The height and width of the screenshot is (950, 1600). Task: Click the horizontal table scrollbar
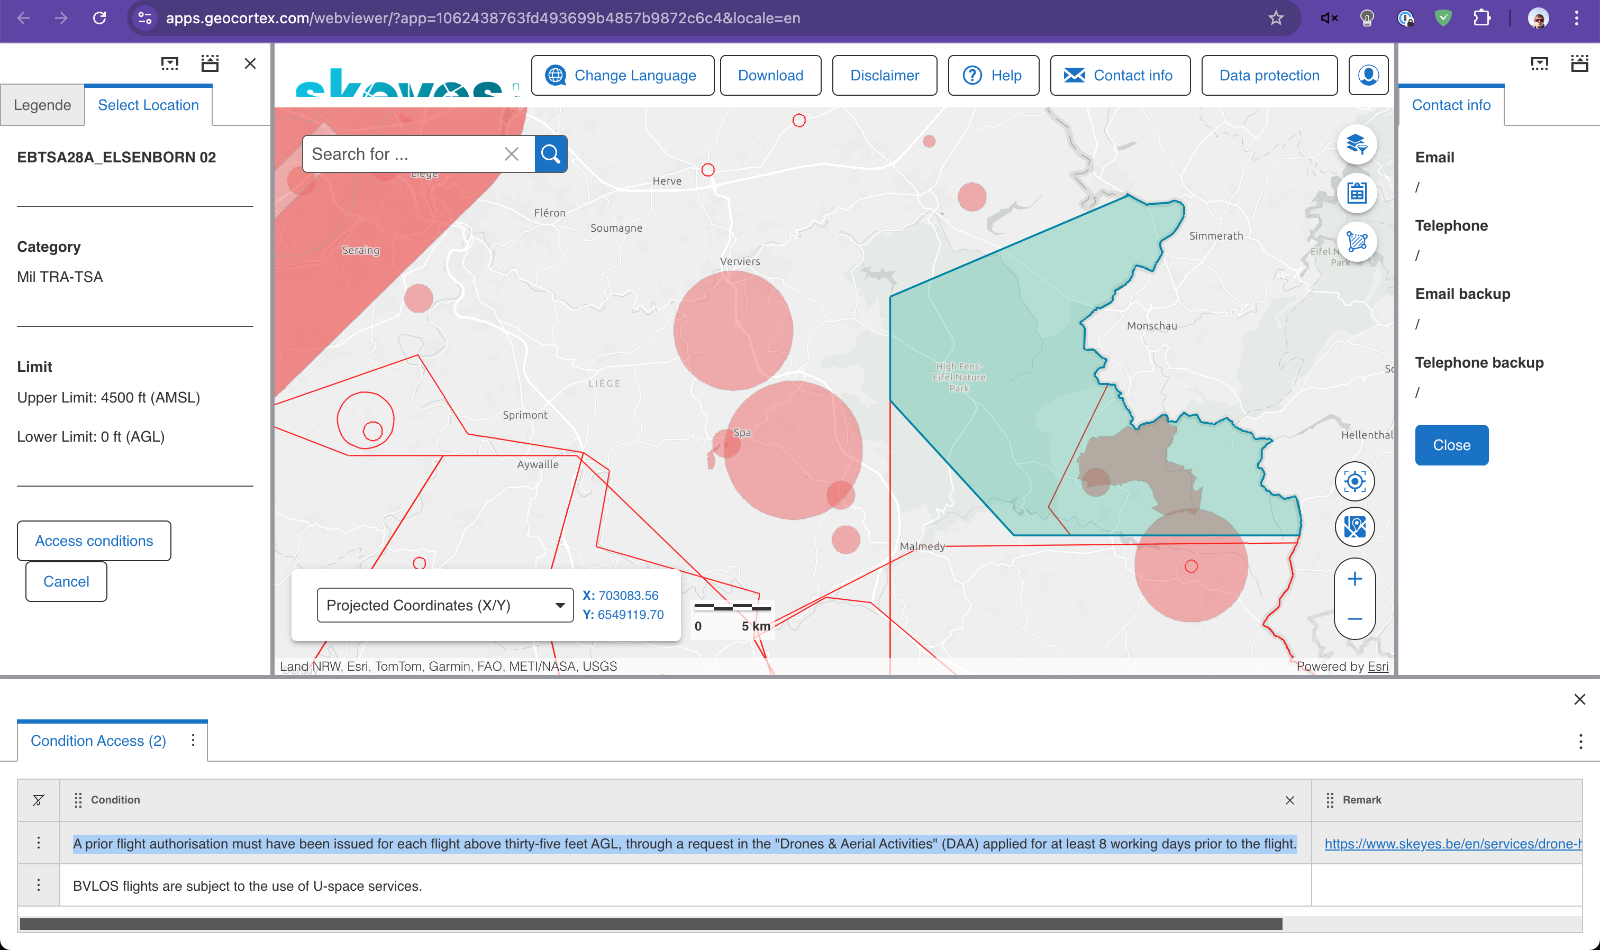[x=650, y=924]
